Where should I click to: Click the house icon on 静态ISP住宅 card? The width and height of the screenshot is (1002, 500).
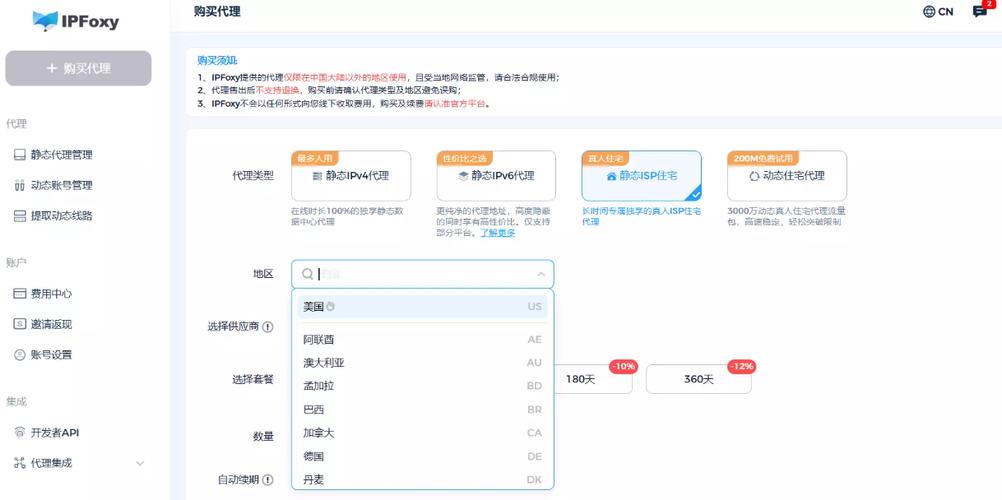(612, 176)
